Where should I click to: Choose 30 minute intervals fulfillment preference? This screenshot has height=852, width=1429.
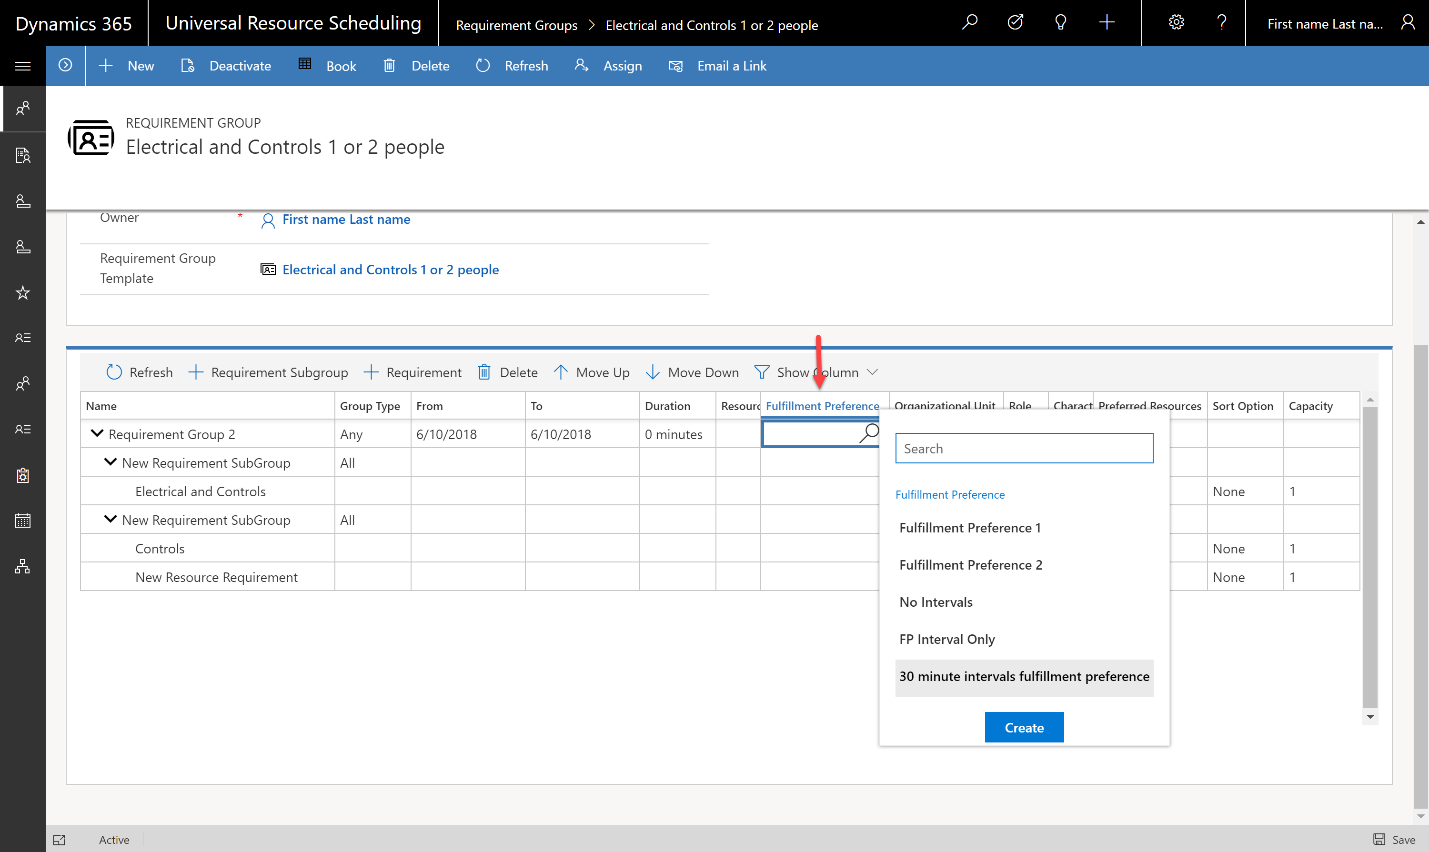[x=1024, y=677]
